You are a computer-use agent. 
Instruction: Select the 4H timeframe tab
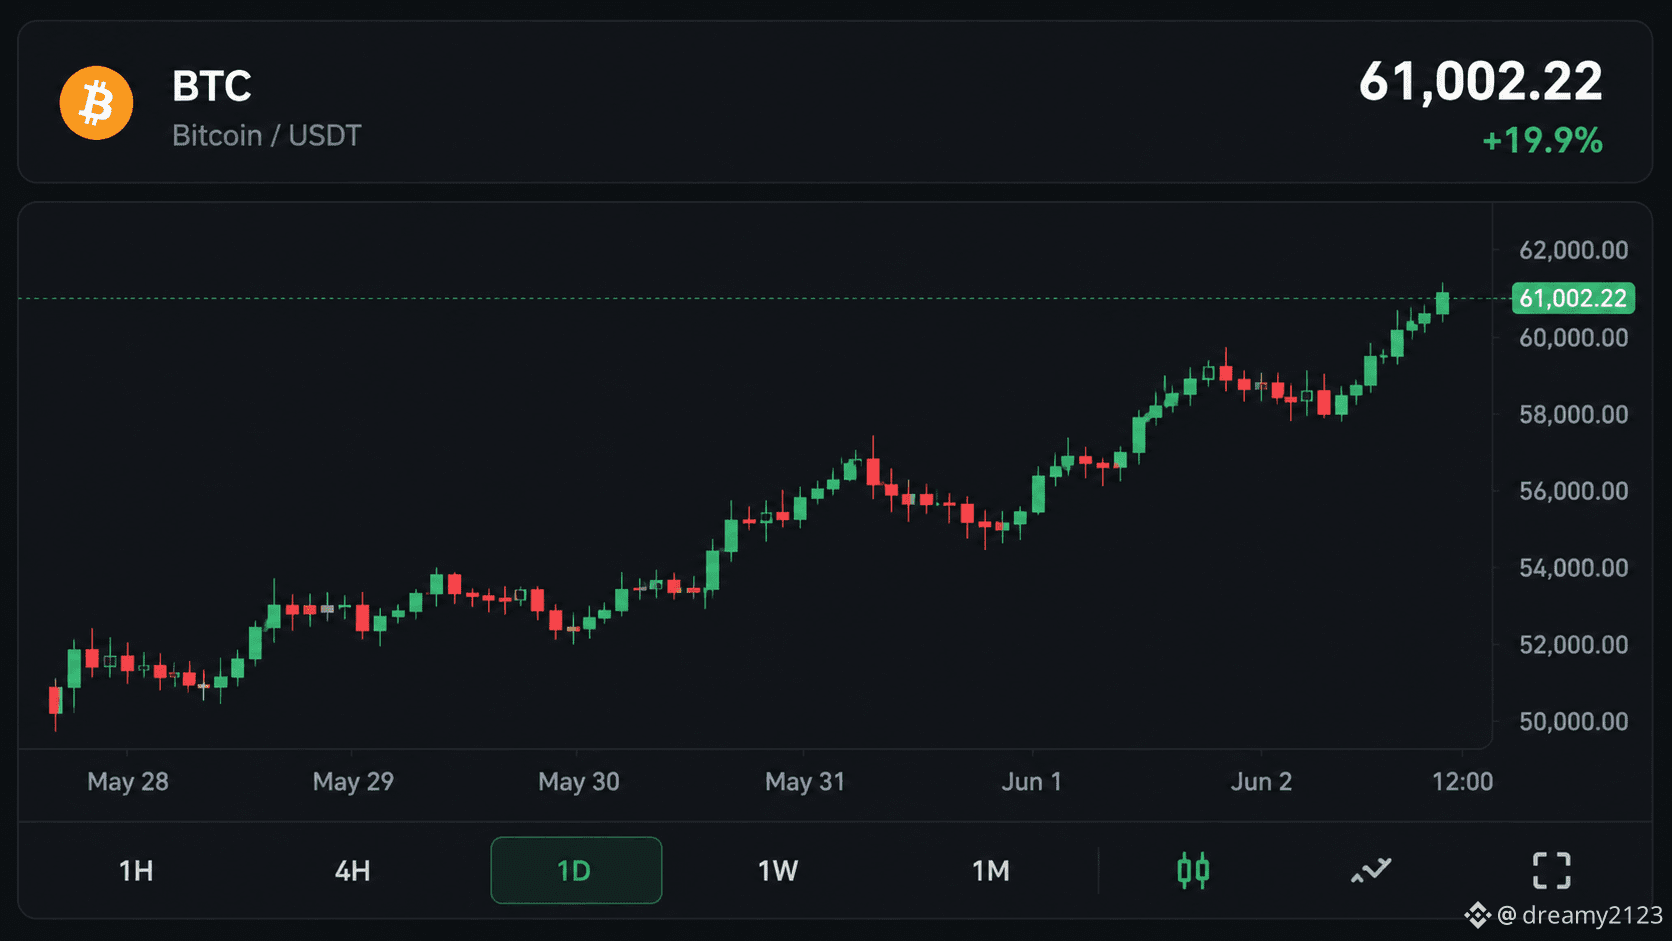(x=352, y=871)
